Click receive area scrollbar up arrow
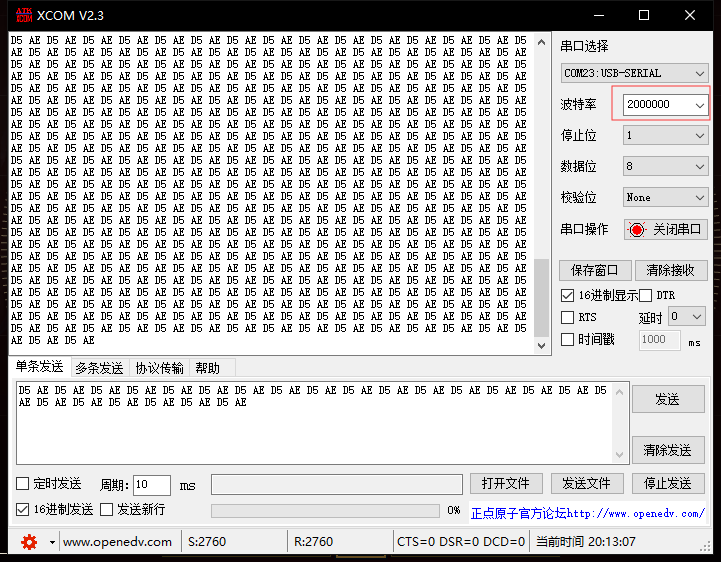Screen dimensions: 721x562 coord(542,42)
